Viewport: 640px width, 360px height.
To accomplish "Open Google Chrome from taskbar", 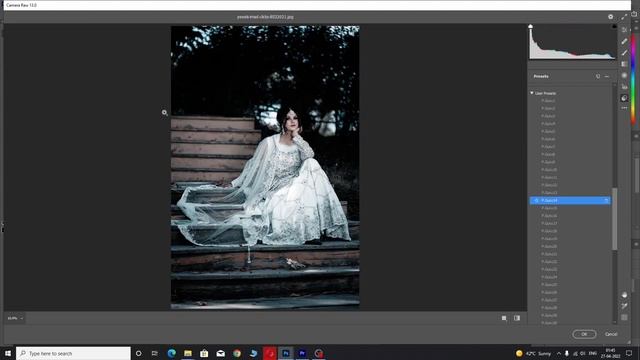I will (237, 353).
